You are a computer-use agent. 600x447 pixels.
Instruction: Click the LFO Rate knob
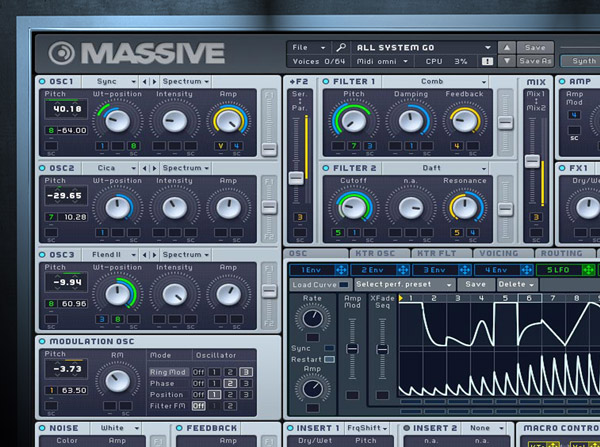[313, 318]
